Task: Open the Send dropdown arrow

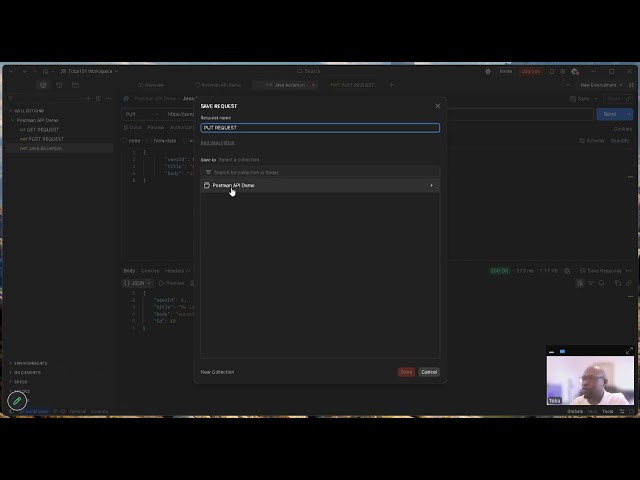Action: [x=629, y=114]
